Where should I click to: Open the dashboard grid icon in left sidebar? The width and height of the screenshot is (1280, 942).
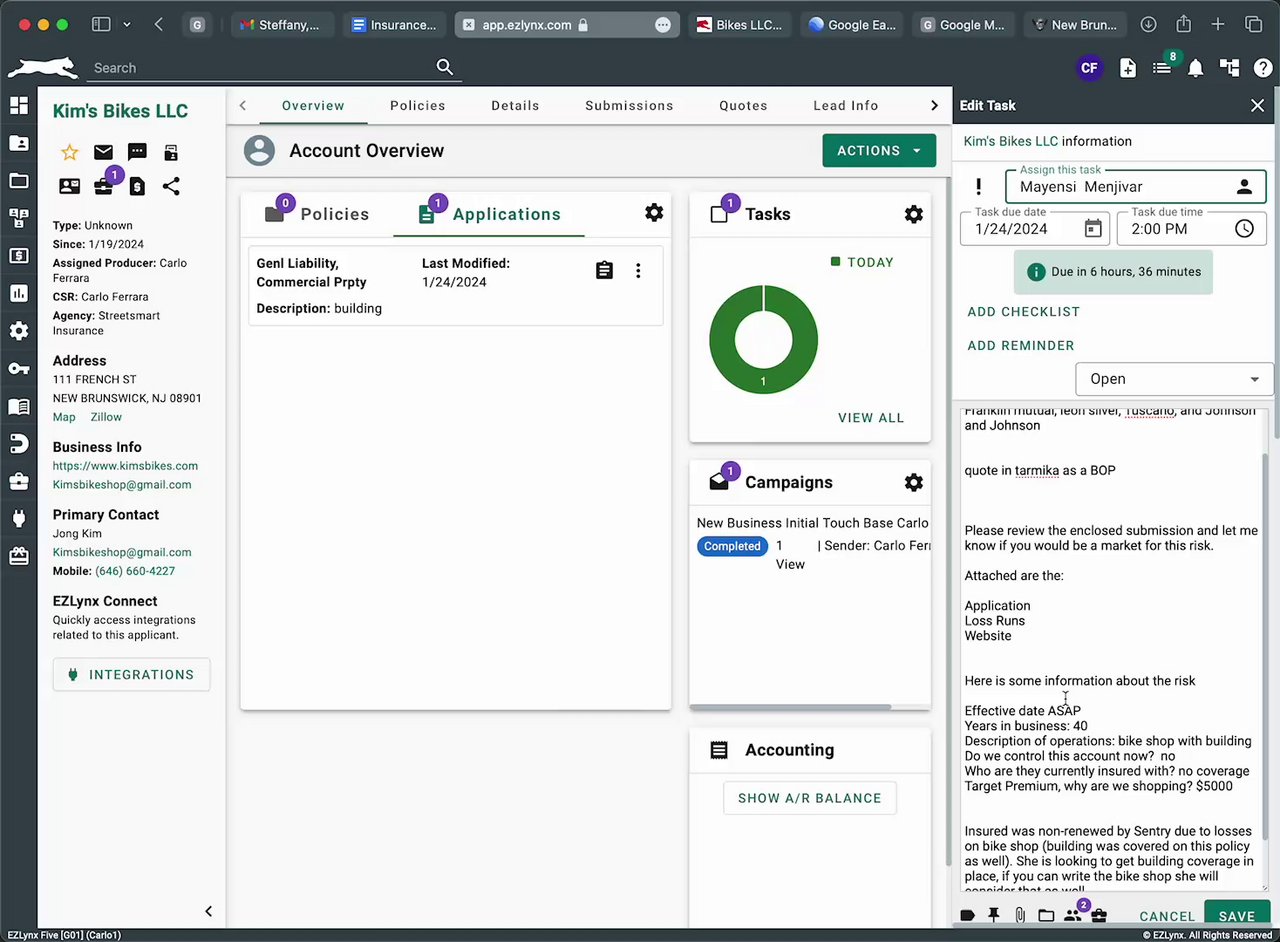click(x=18, y=106)
